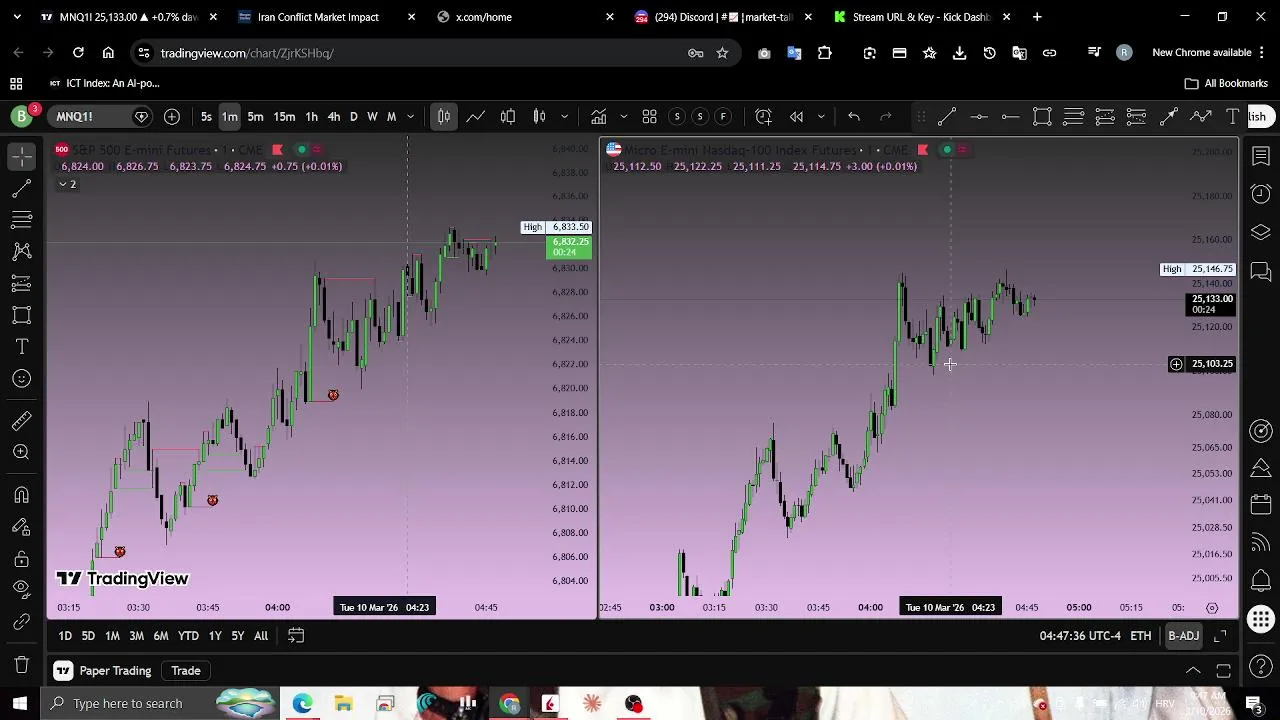Screen dimensions: 1280x720
Task: Open geometric shapes tool
Action: [21, 315]
